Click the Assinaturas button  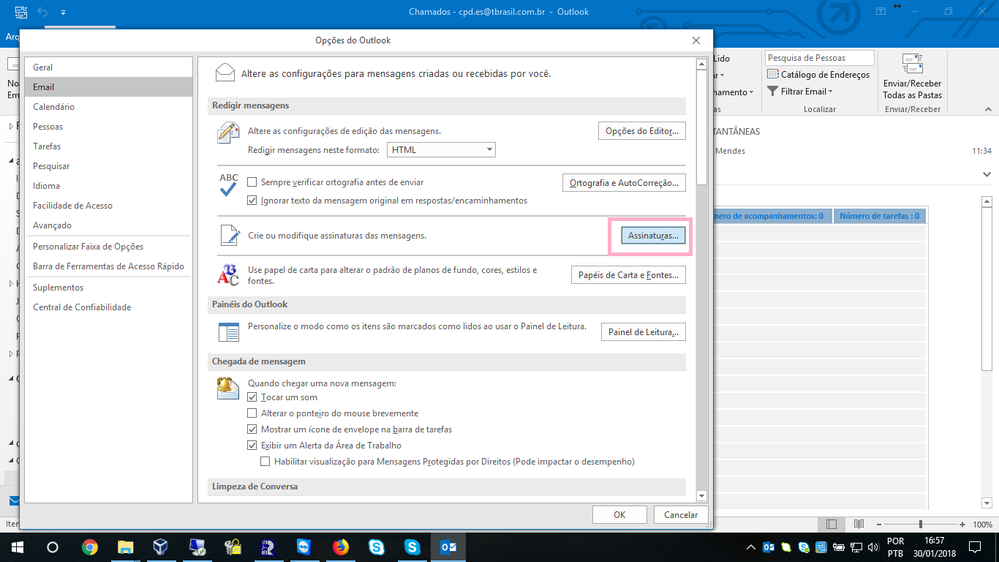tap(653, 236)
